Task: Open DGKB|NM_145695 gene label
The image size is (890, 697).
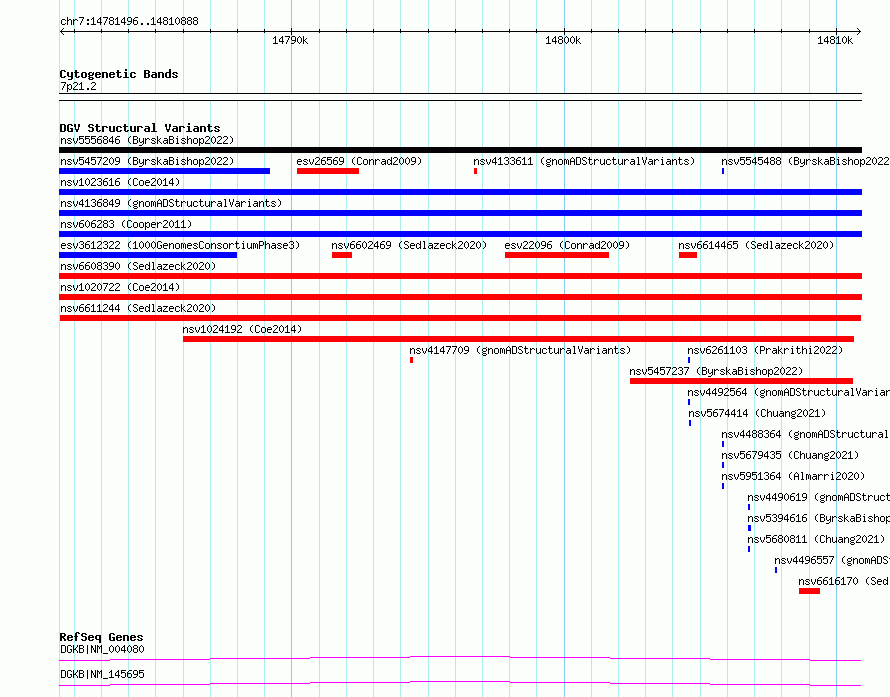Action: [102, 674]
